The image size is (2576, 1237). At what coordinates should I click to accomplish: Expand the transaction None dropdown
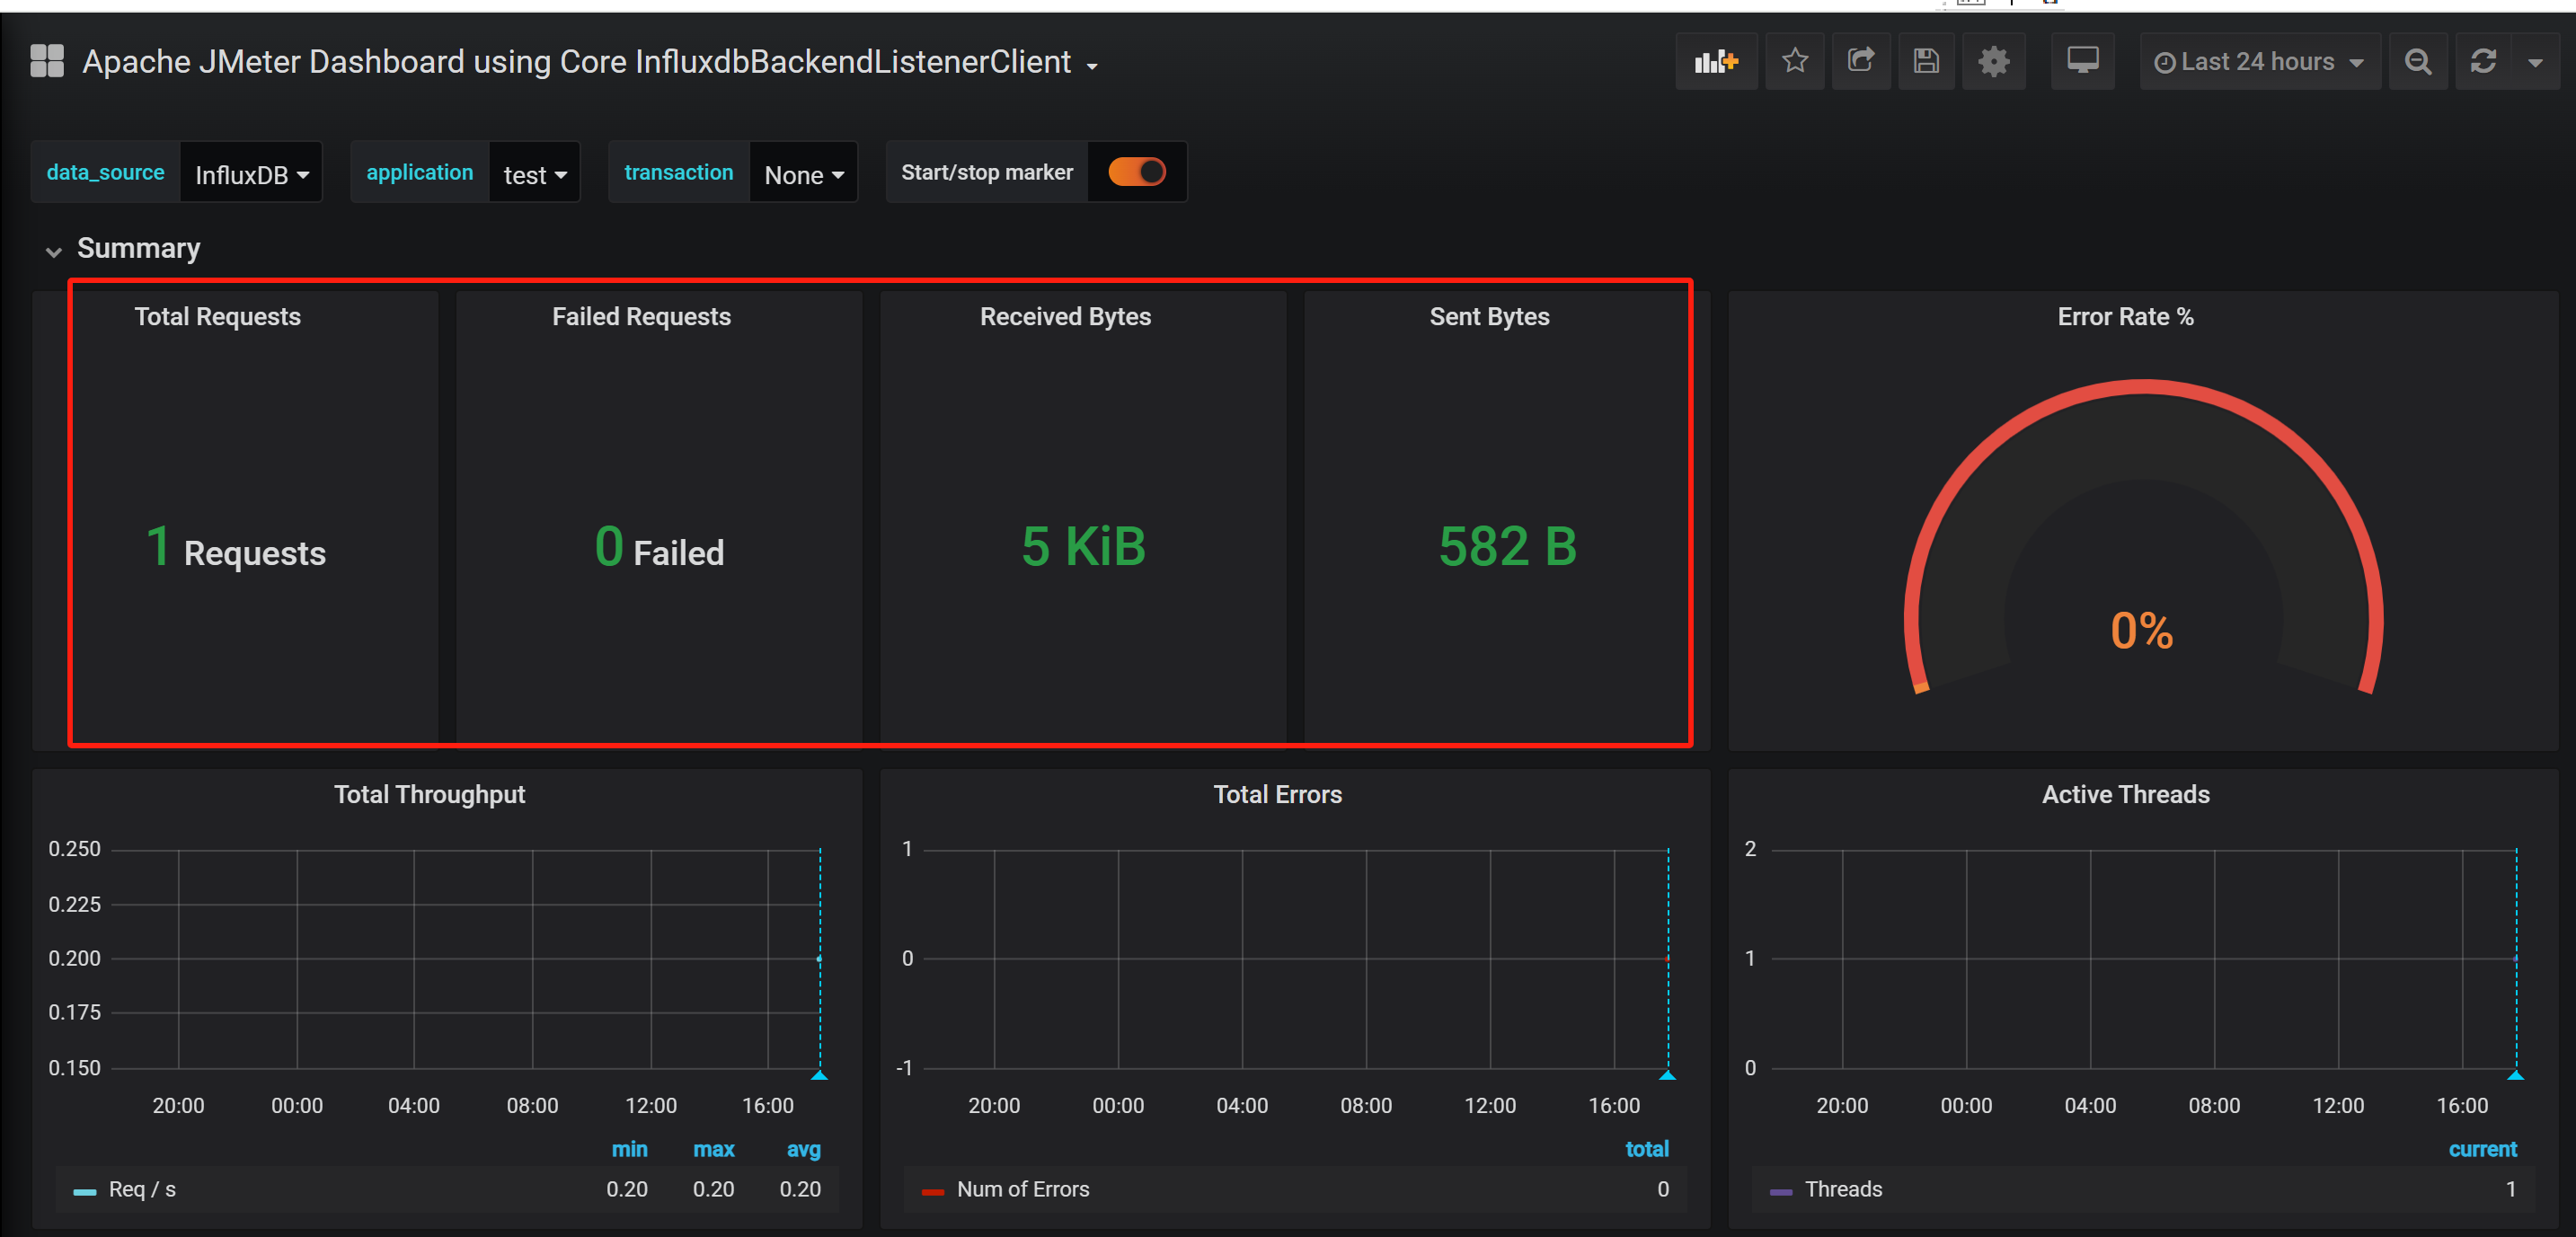pos(803,175)
